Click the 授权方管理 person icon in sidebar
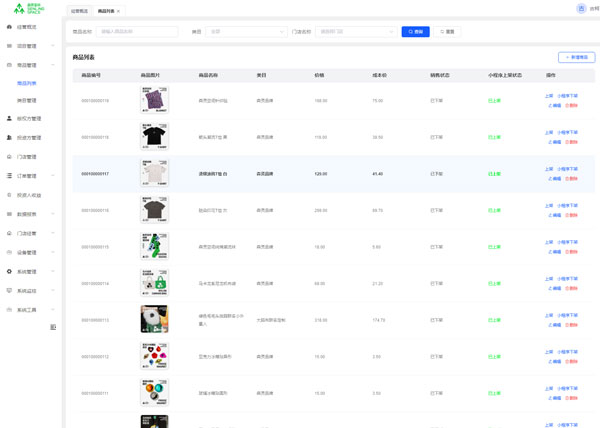Image resolution: width=600 pixels, height=428 pixels. [10, 118]
